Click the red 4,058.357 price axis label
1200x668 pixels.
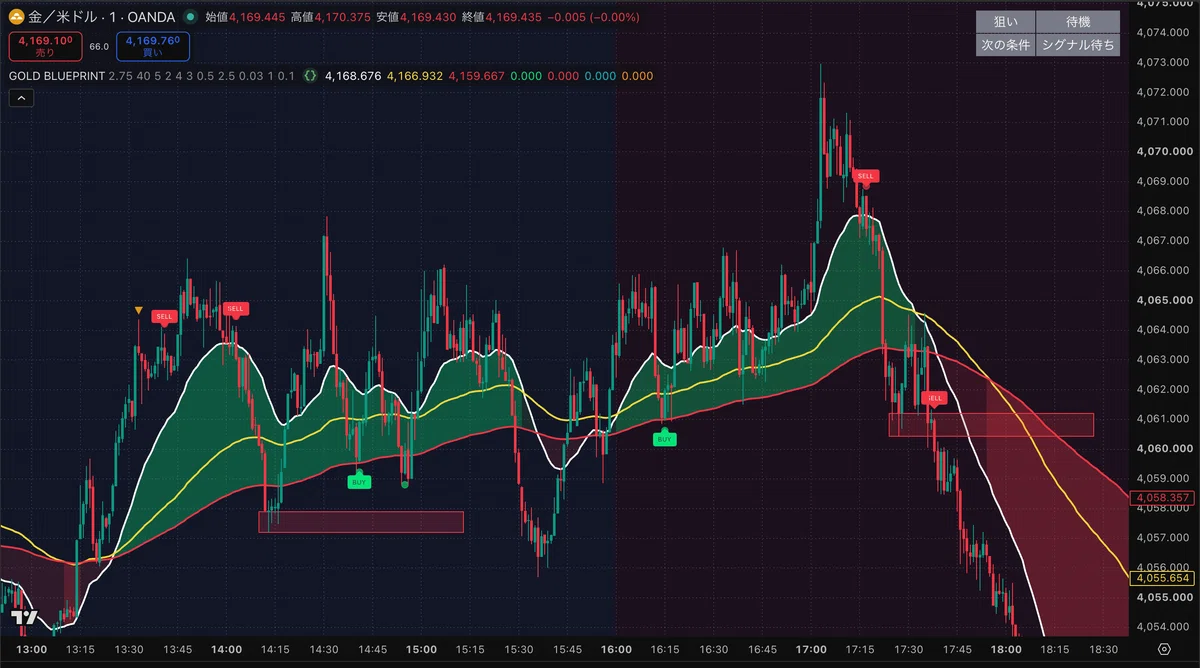point(1160,497)
